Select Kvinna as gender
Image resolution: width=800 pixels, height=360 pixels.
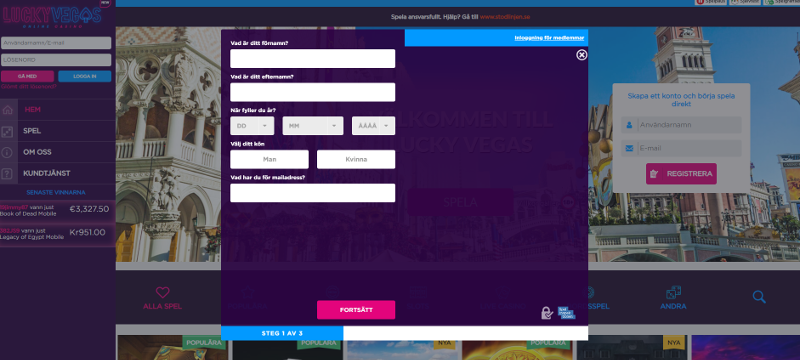tap(356, 159)
